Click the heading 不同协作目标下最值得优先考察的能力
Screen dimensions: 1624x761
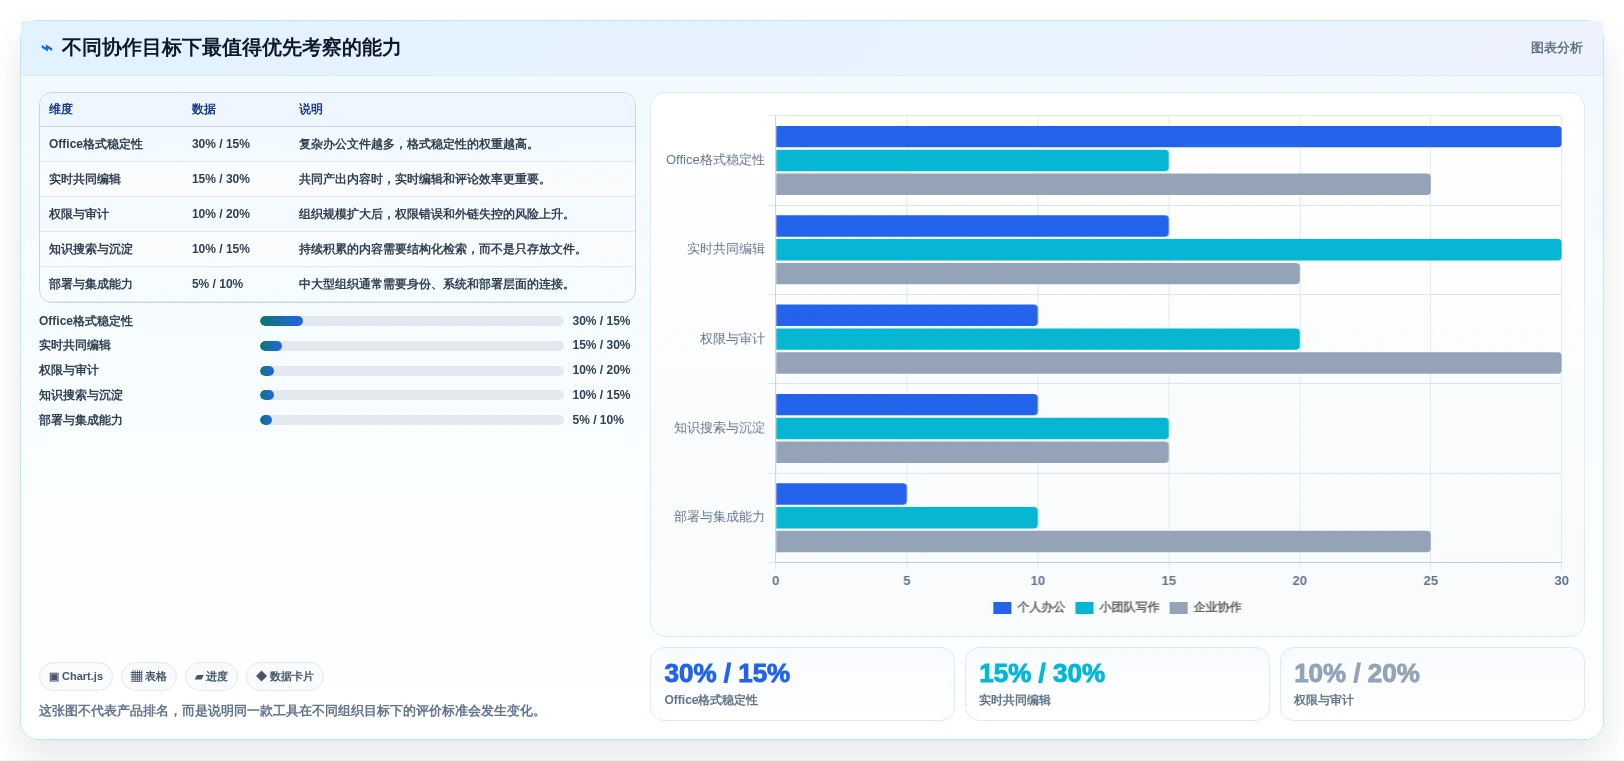231,48
